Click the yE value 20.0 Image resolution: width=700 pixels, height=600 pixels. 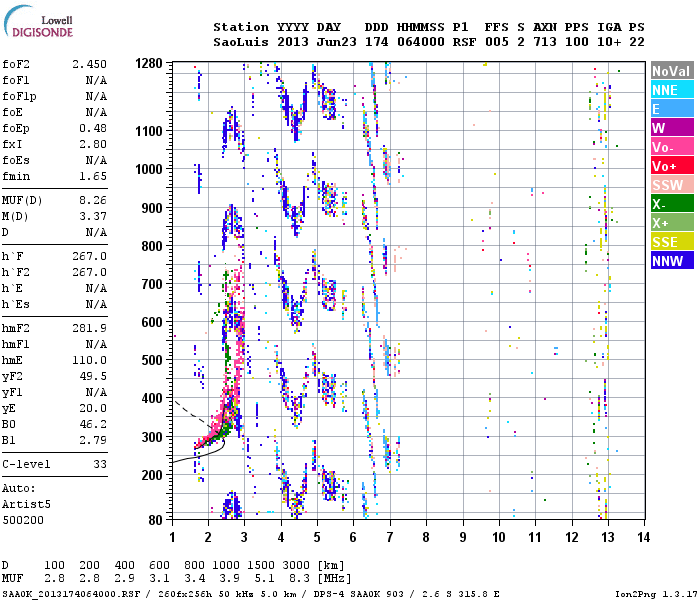point(93,408)
